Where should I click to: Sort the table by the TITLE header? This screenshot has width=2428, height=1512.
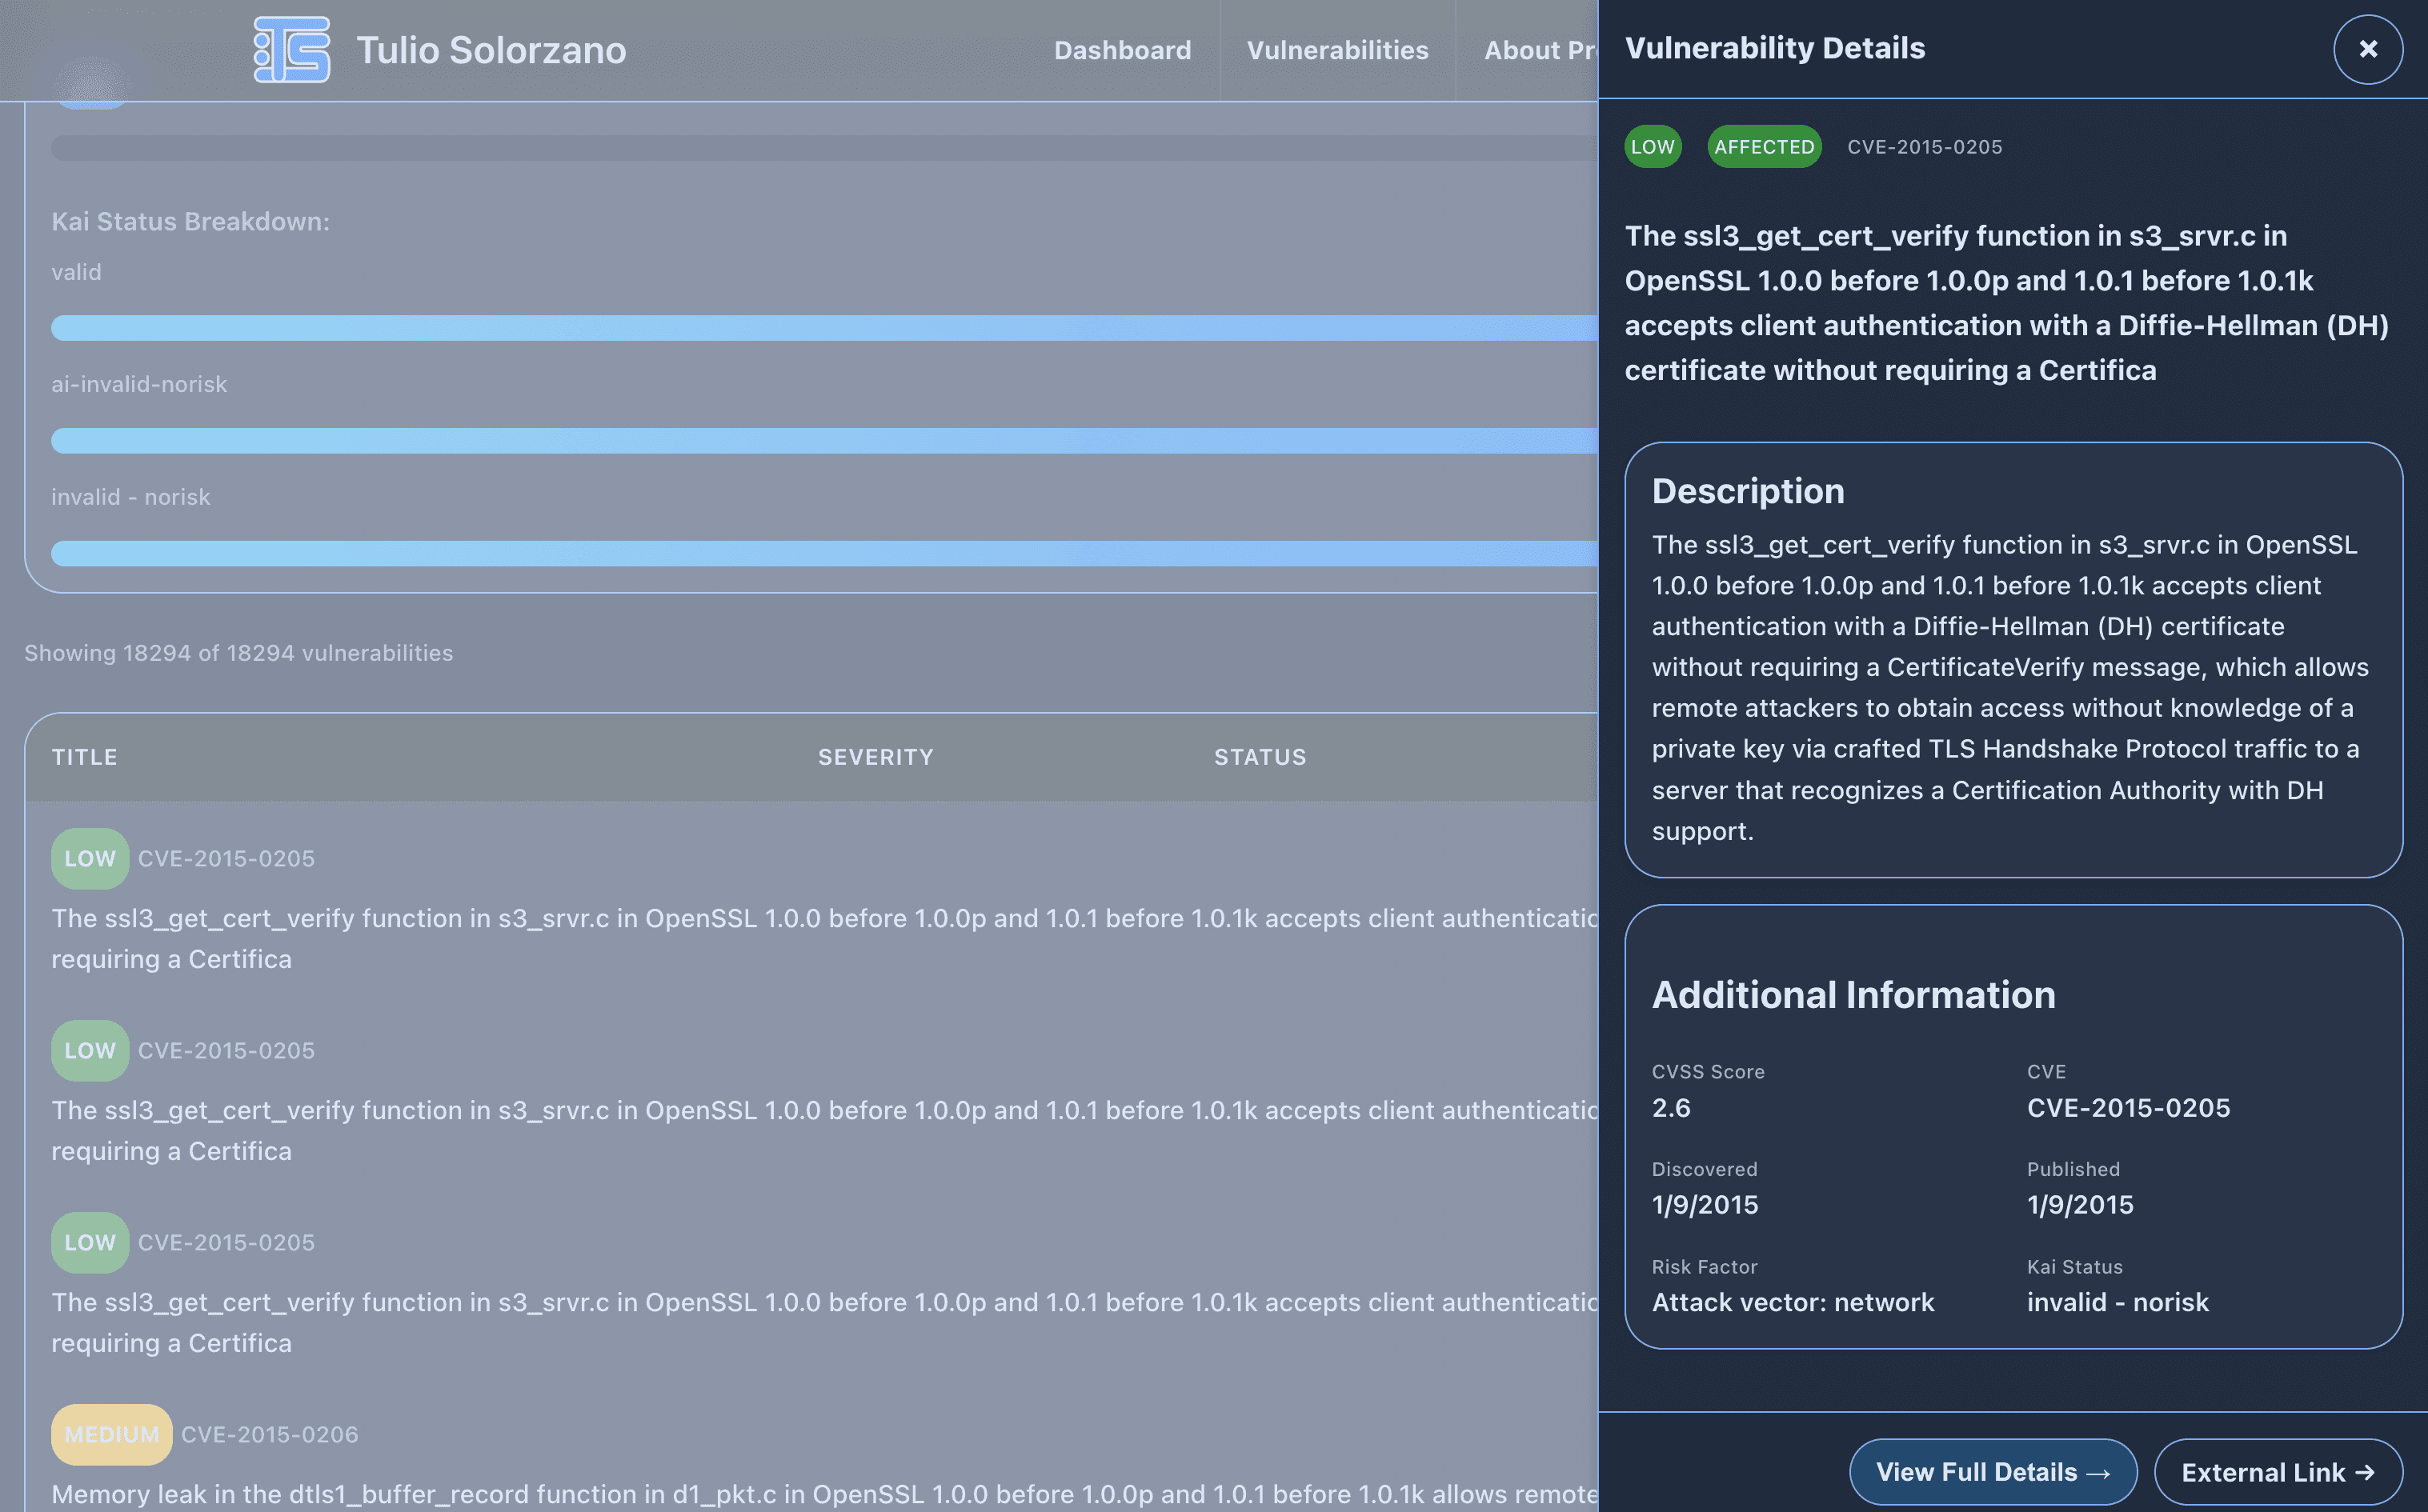coord(86,757)
